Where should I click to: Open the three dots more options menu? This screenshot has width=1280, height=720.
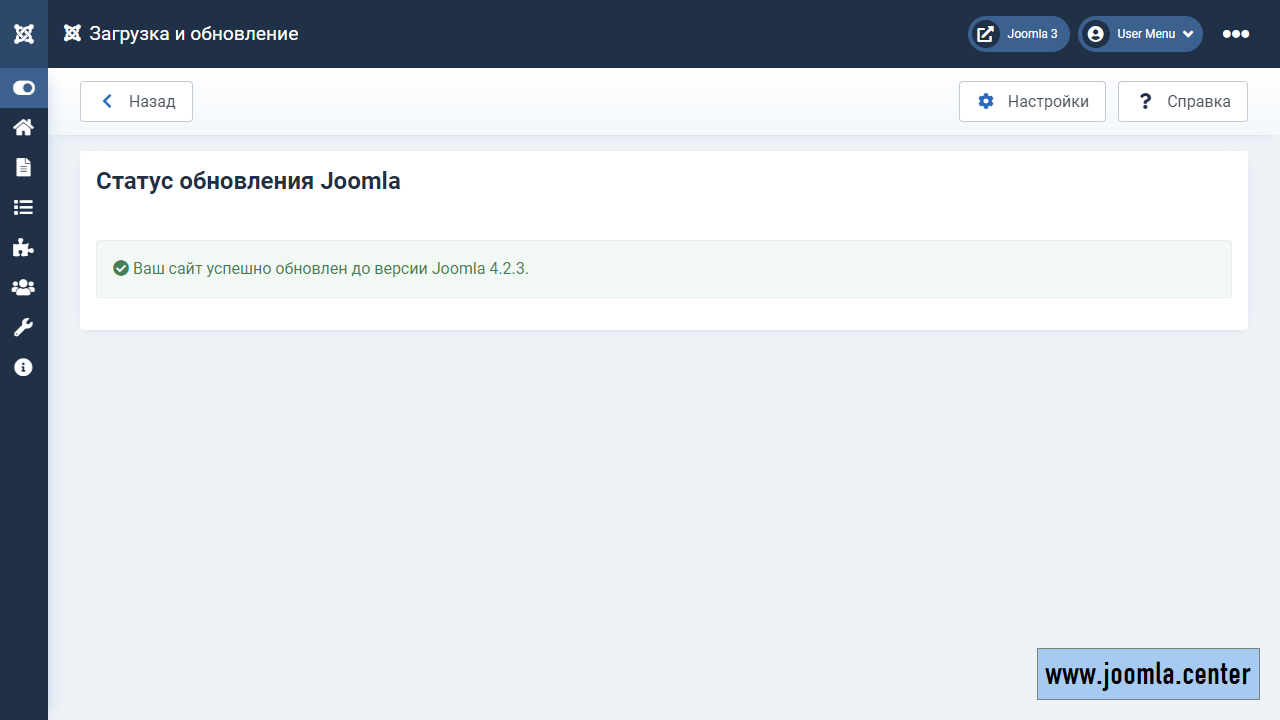point(1235,34)
